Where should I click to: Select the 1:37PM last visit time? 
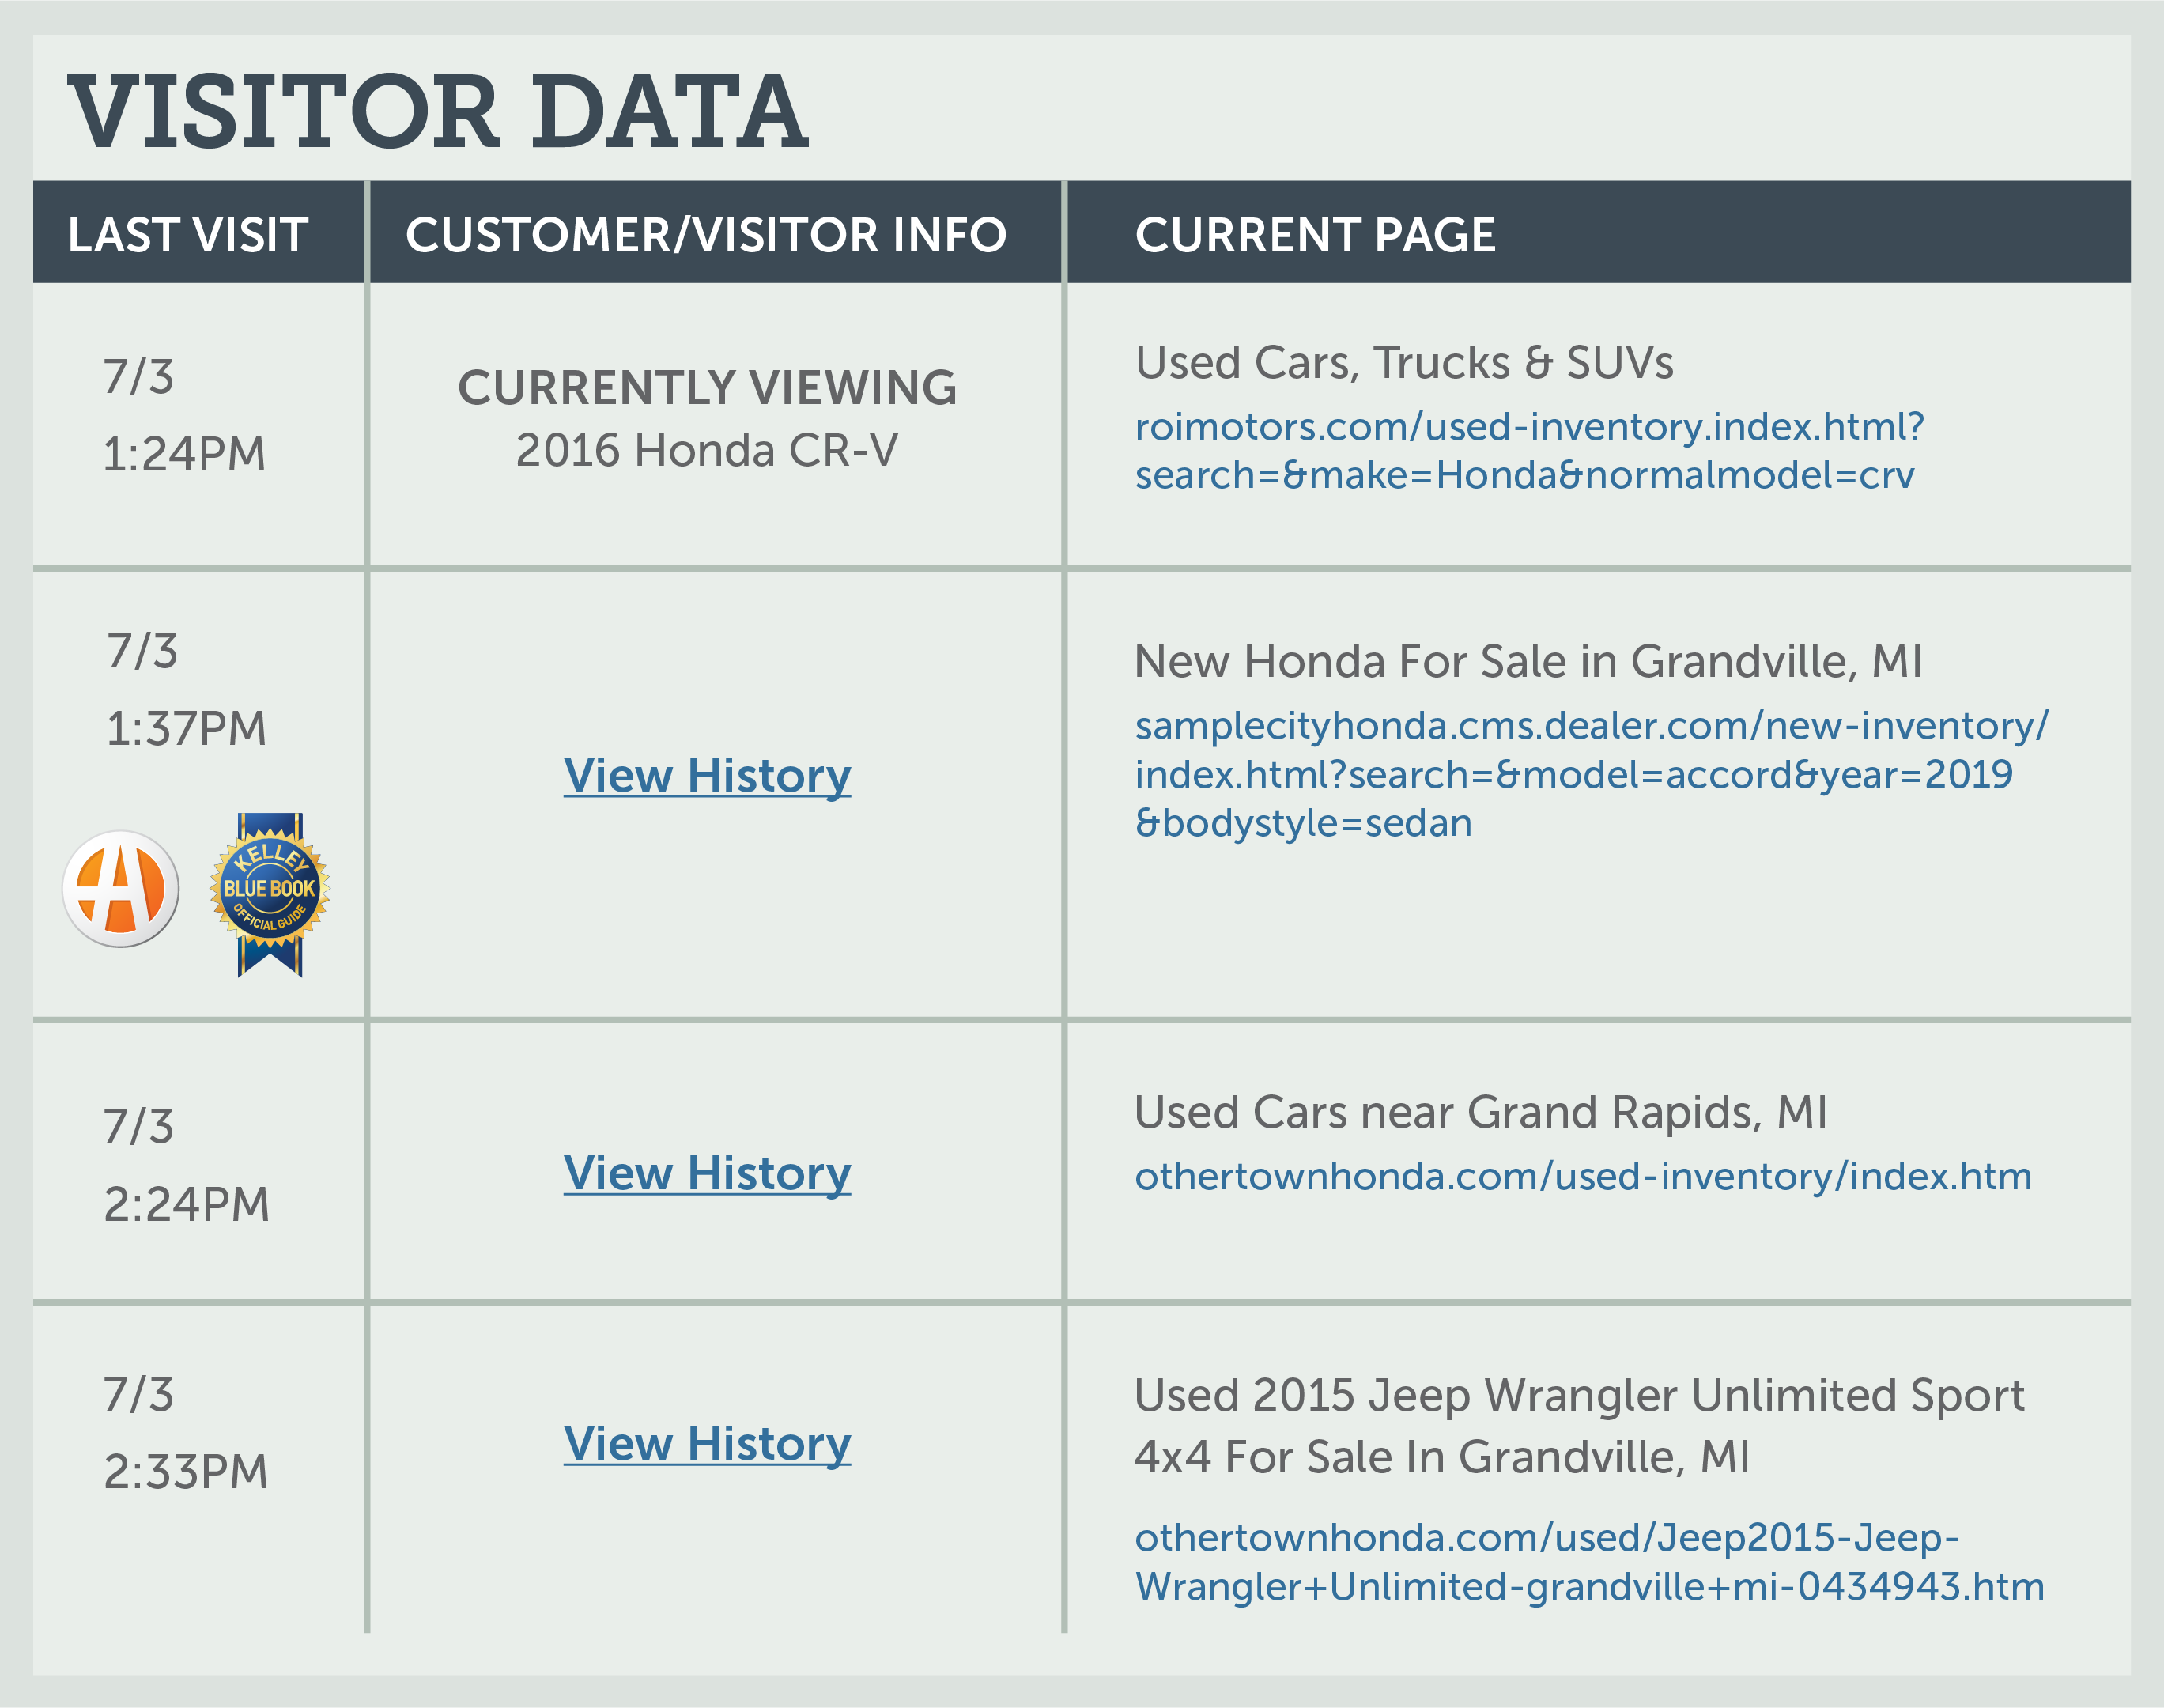187,729
